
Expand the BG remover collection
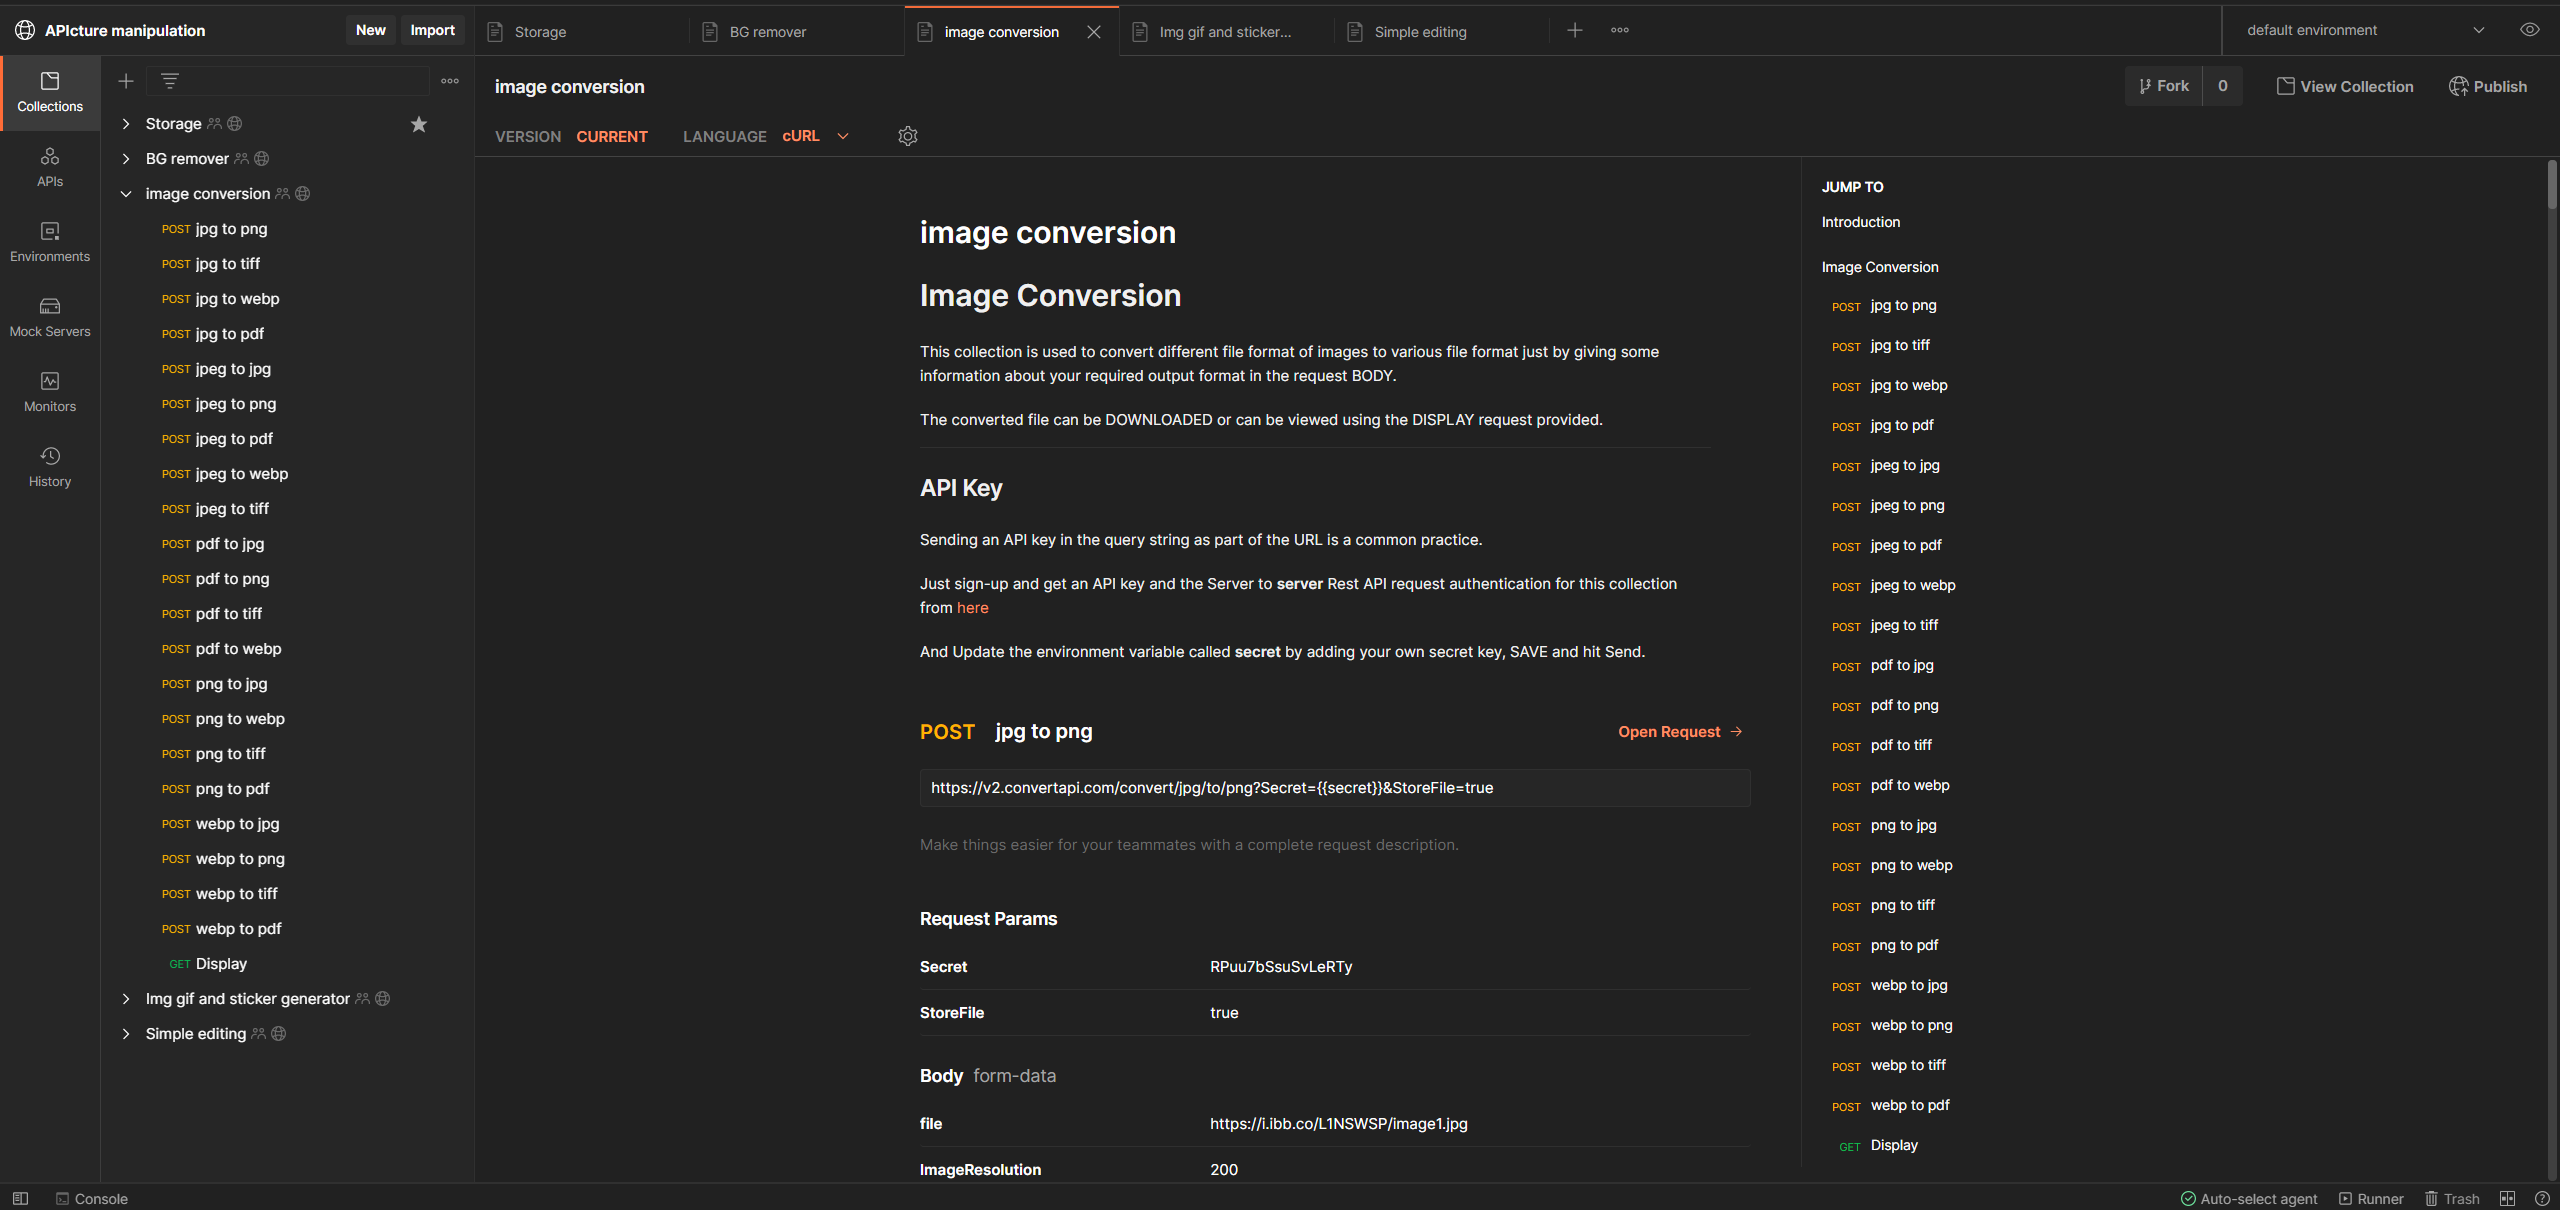coord(126,159)
